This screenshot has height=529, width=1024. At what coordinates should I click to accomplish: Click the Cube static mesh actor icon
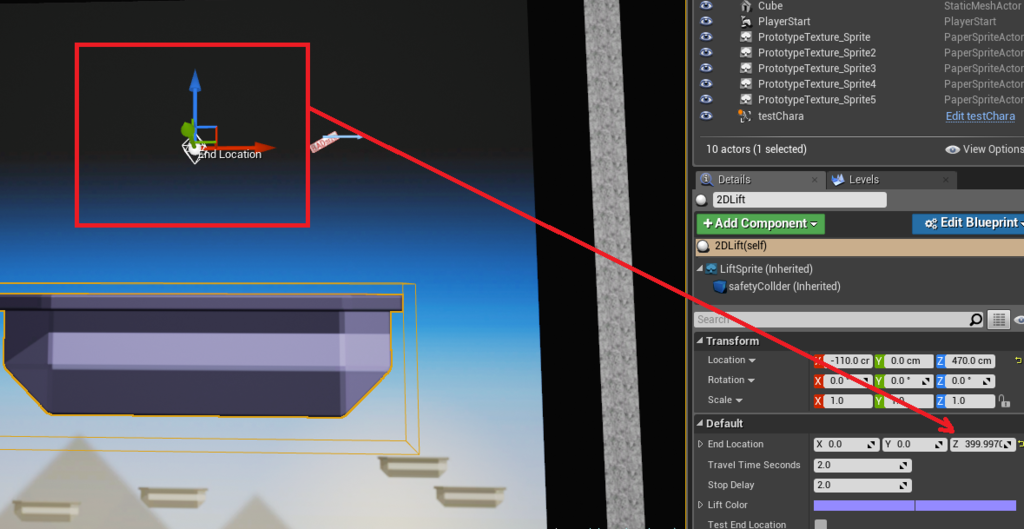click(x=745, y=6)
